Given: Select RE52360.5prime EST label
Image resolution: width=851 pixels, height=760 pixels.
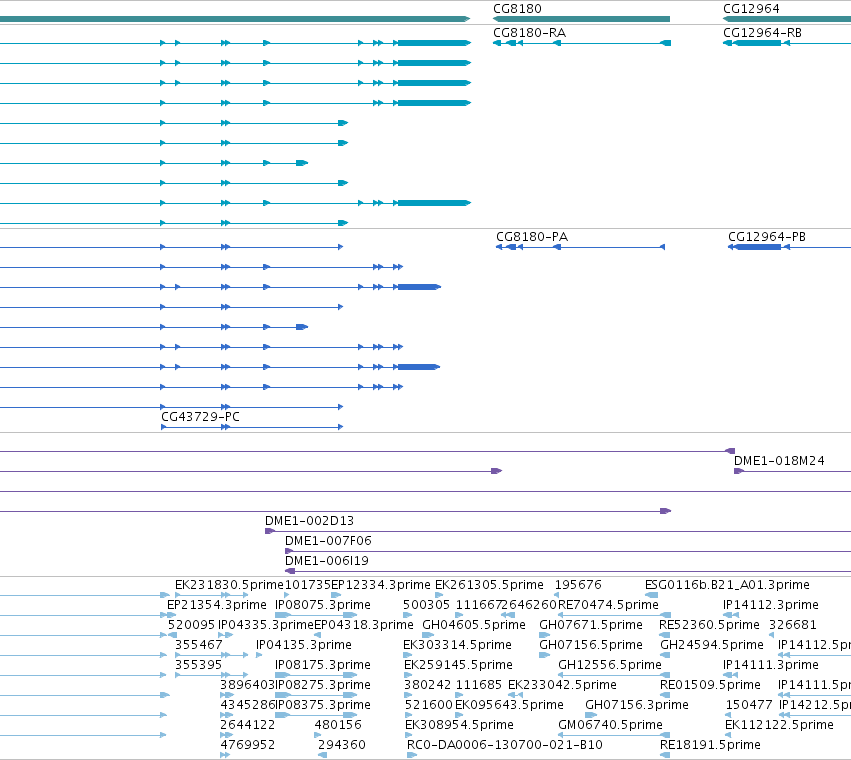Looking at the screenshot, I should [x=709, y=625].
